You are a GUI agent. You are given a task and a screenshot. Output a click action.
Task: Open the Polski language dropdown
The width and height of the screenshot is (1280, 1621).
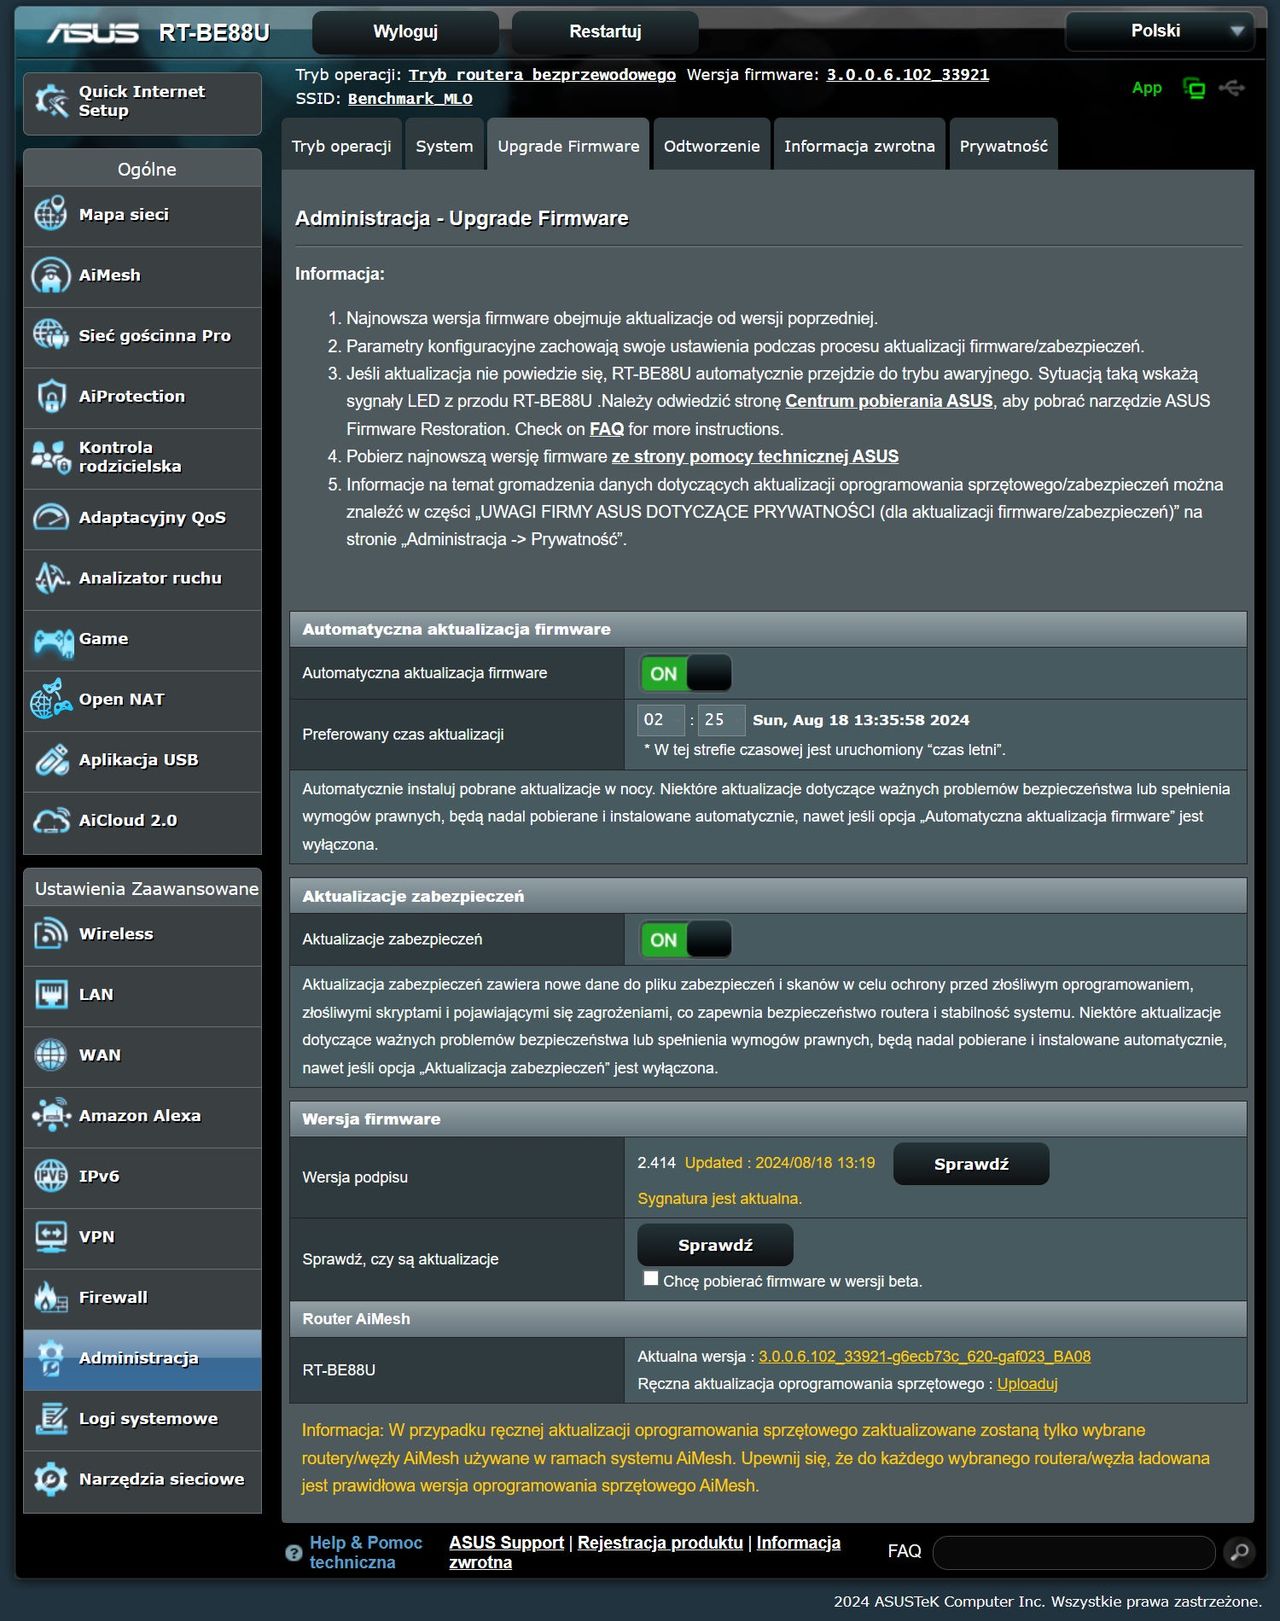pyautogui.click(x=1160, y=31)
